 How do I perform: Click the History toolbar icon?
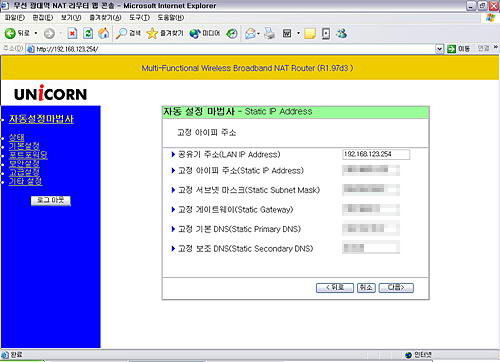(x=232, y=33)
